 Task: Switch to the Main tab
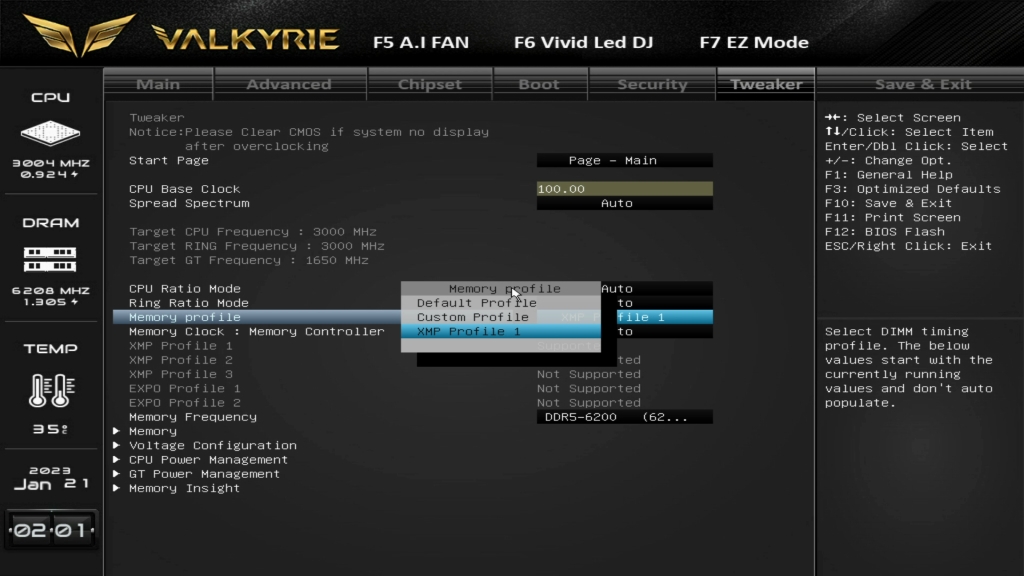point(158,84)
